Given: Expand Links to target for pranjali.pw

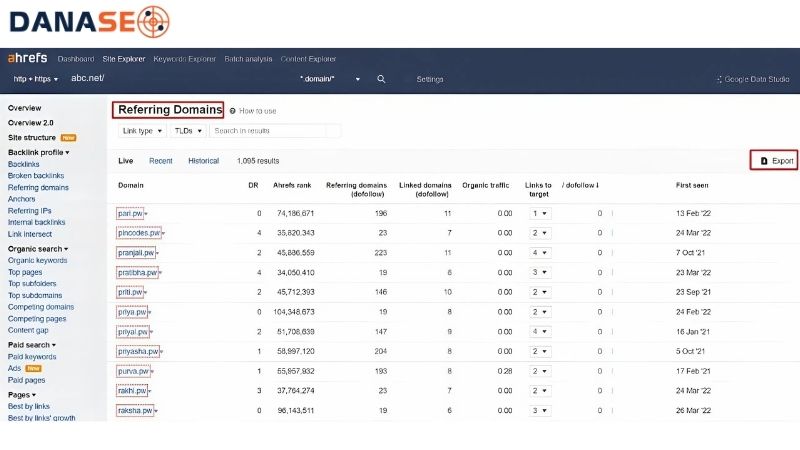Looking at the screenshot, I should tap(540, 253).
